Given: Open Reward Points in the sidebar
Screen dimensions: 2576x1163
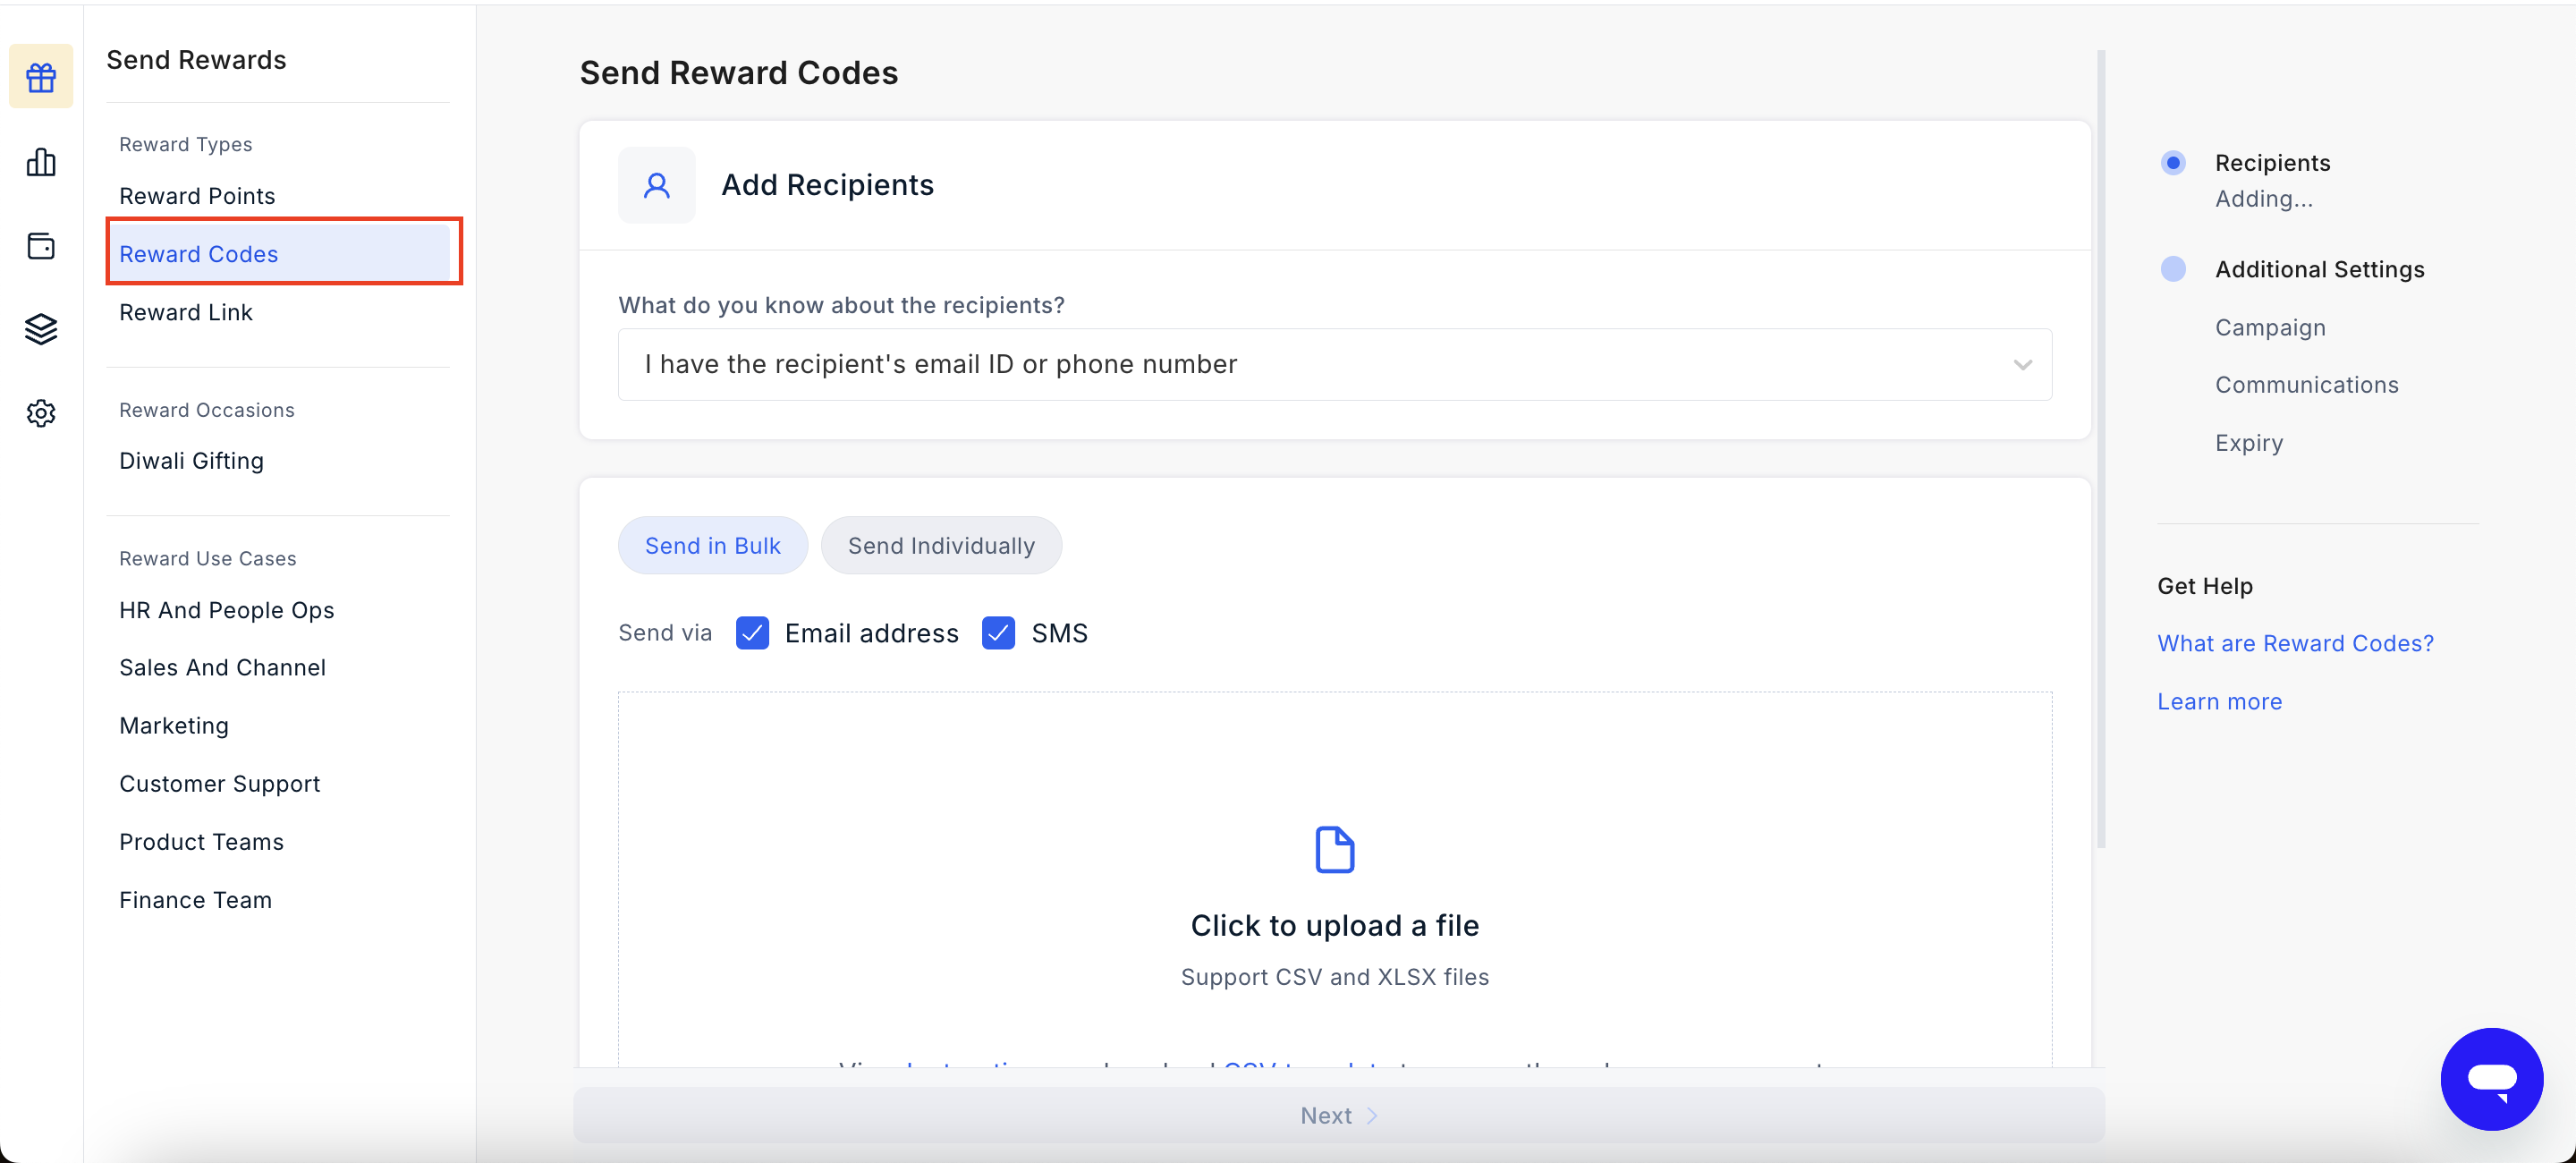Looking at the screenshot, I should tap(197, 196).
